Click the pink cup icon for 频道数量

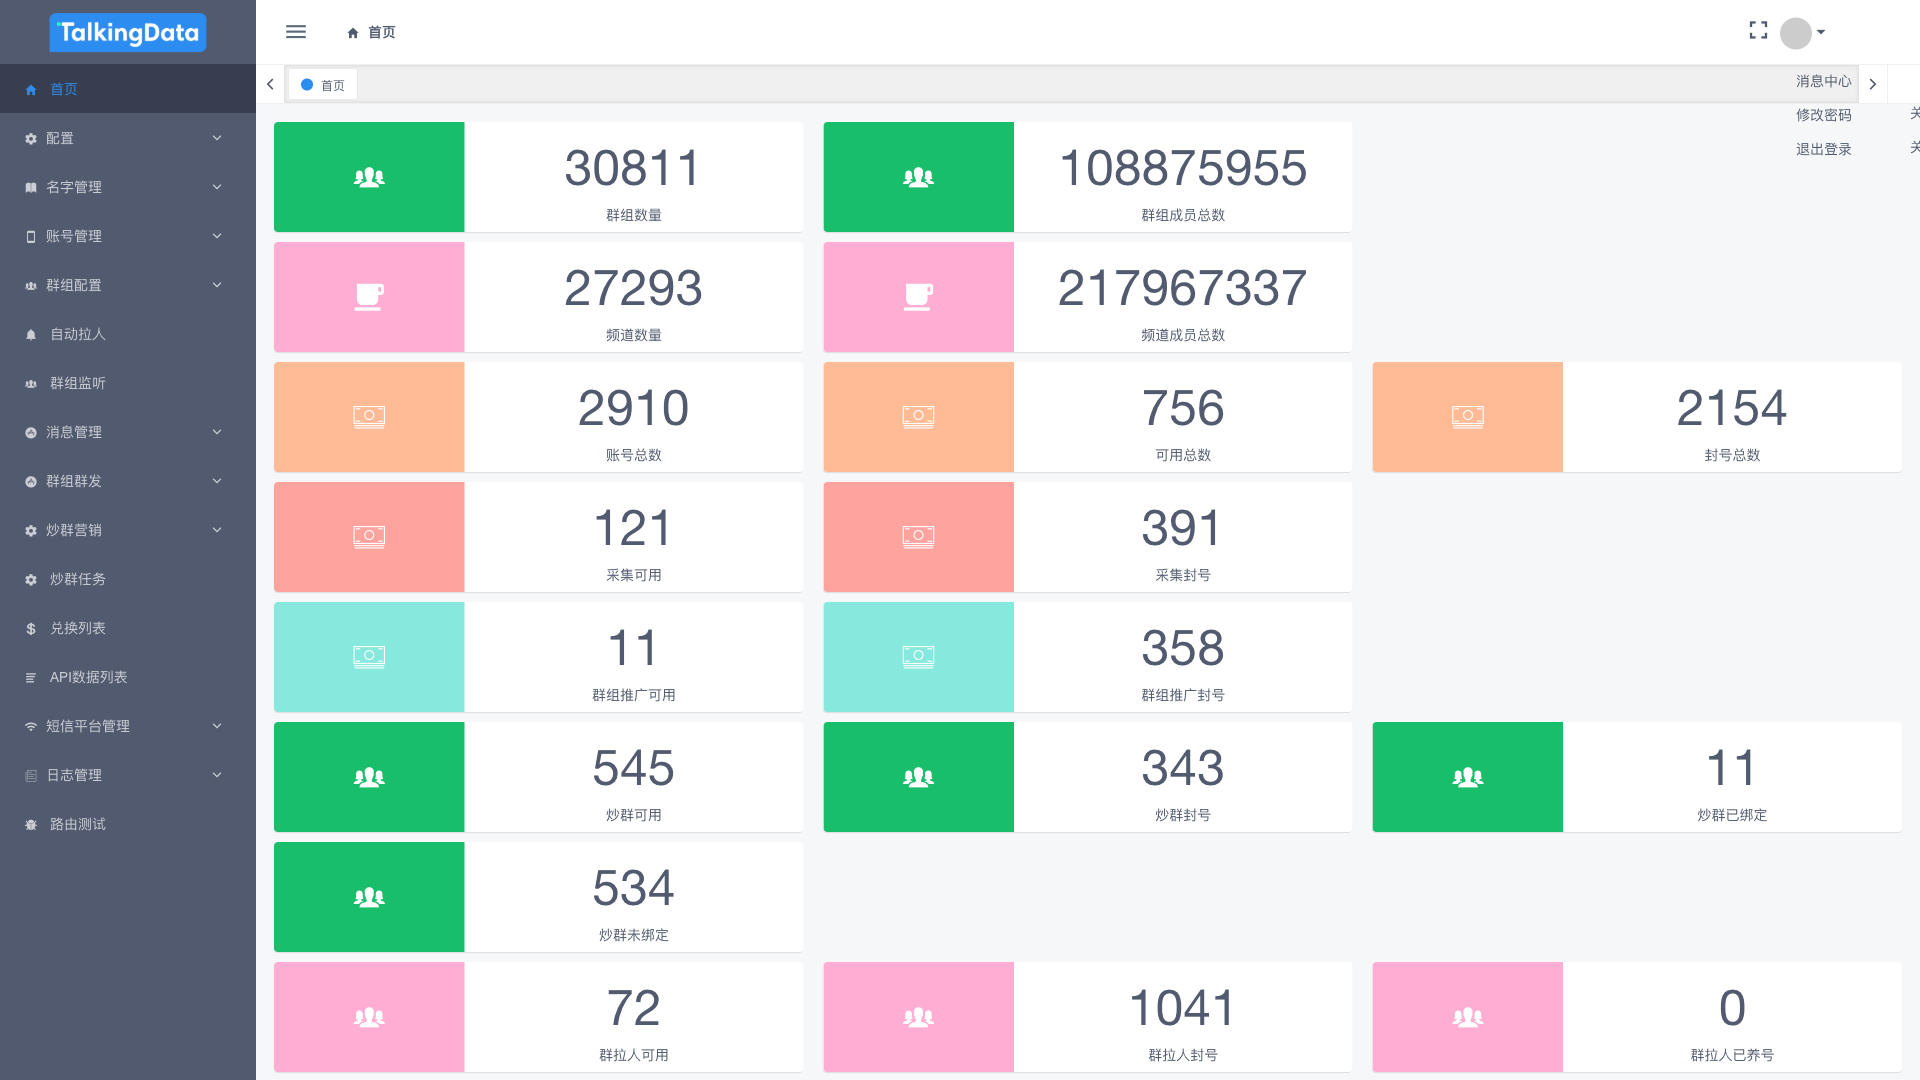pos(369,297)
